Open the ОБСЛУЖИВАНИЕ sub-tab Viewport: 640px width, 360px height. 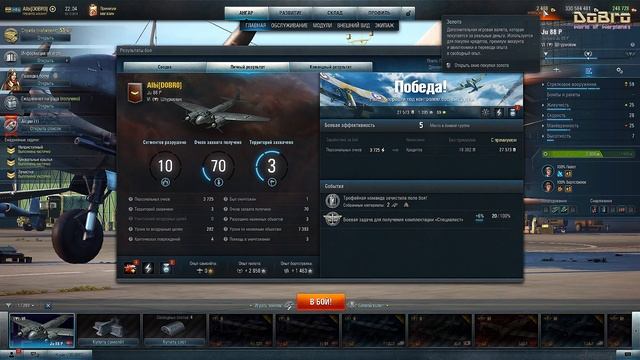289,25
